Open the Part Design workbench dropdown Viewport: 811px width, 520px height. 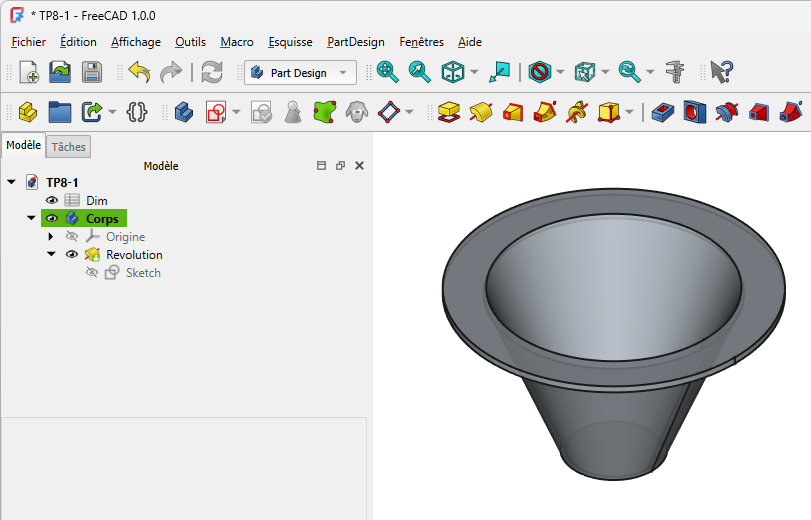point(300,73)
